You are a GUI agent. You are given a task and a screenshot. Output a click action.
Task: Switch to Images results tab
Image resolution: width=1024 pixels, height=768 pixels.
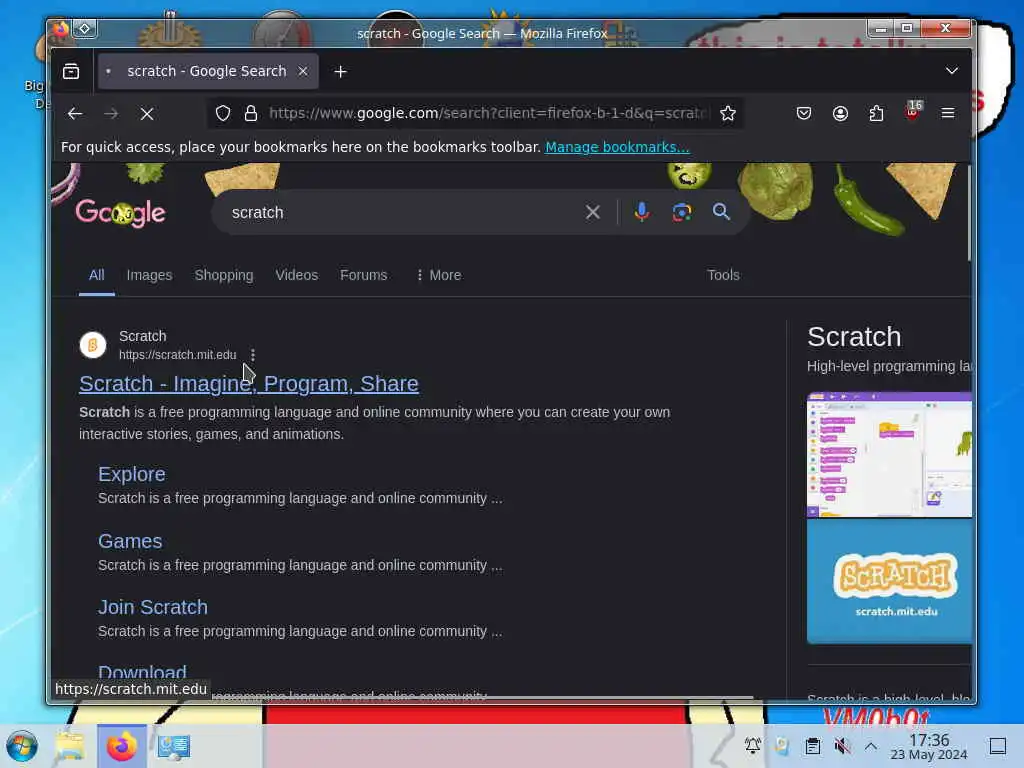(150, 275)
